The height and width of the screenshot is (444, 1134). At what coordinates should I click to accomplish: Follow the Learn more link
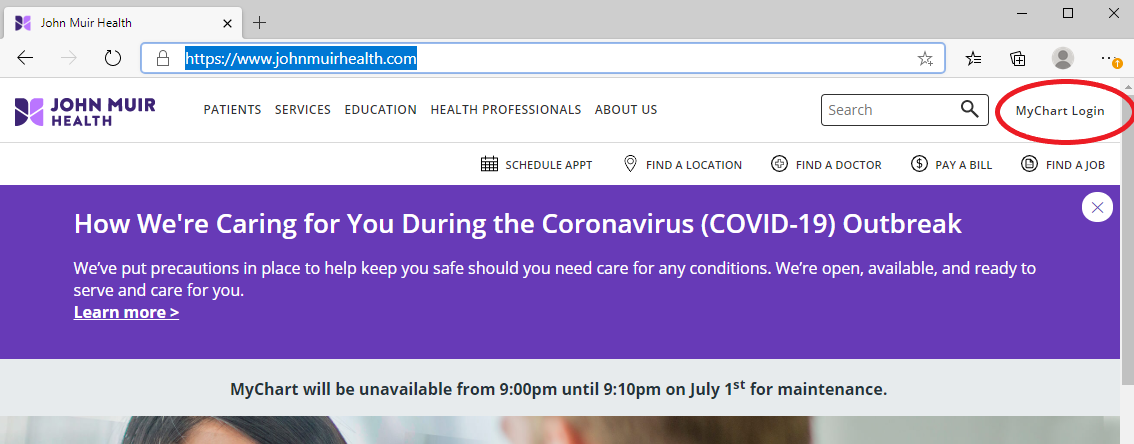[x=126, y=312]
